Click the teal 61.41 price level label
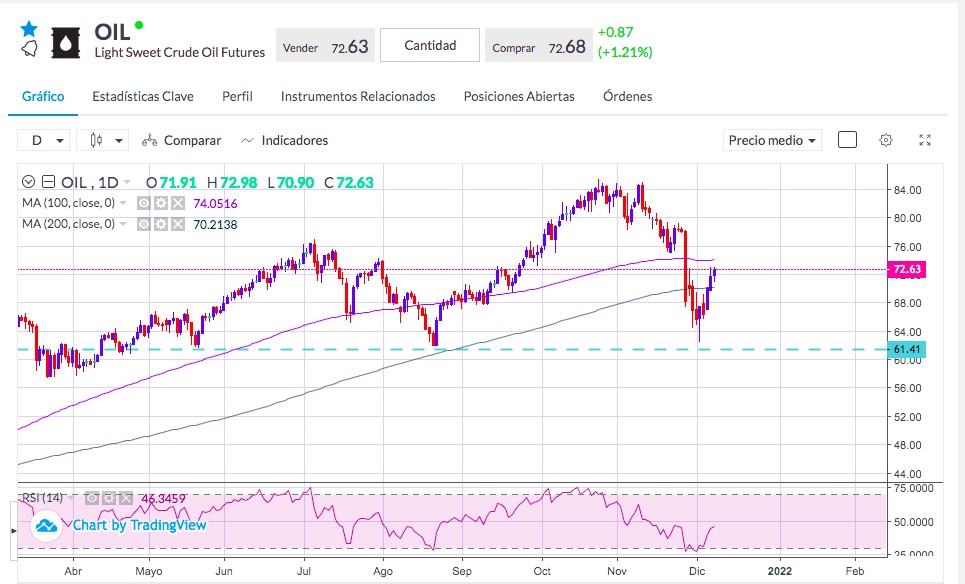Screen dimensions: 965x584 (x=906, y=349)
